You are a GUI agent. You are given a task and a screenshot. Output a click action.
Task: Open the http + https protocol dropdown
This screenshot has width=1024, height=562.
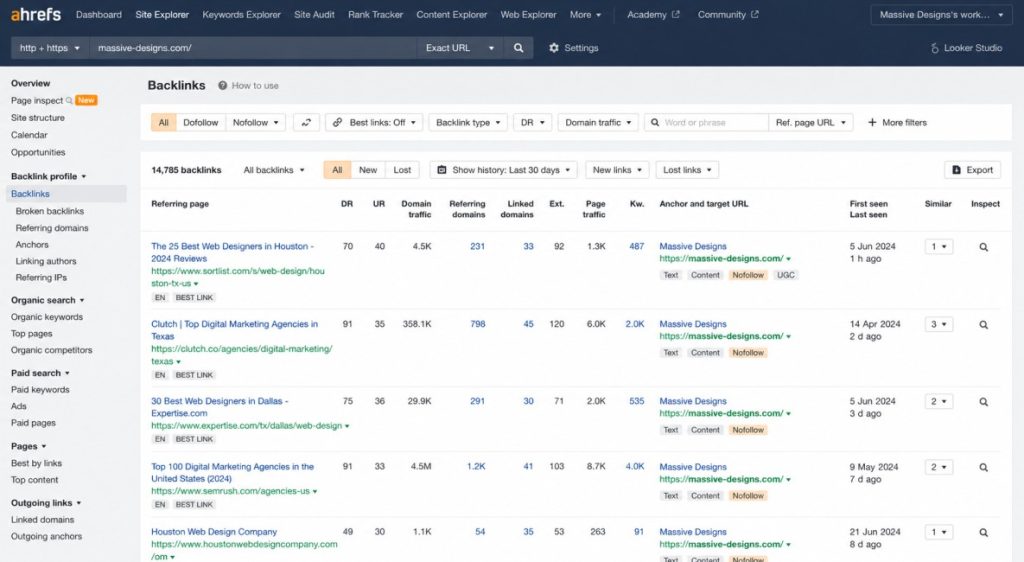(x=50, y=48)
